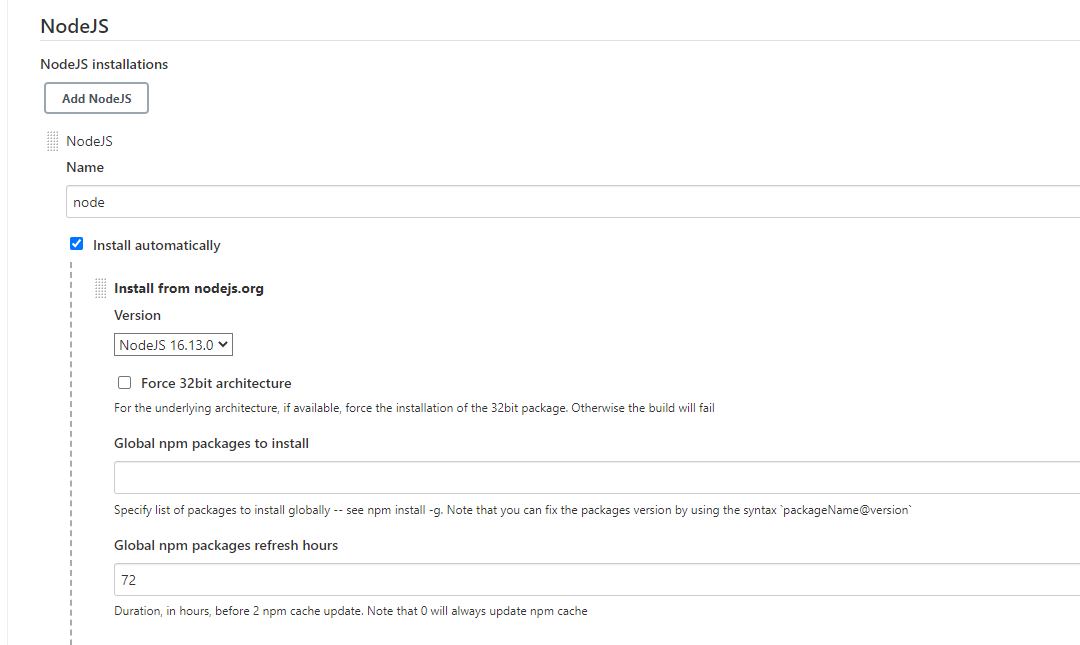Click the Global npm packages refresh hours label

pos(226,545)
